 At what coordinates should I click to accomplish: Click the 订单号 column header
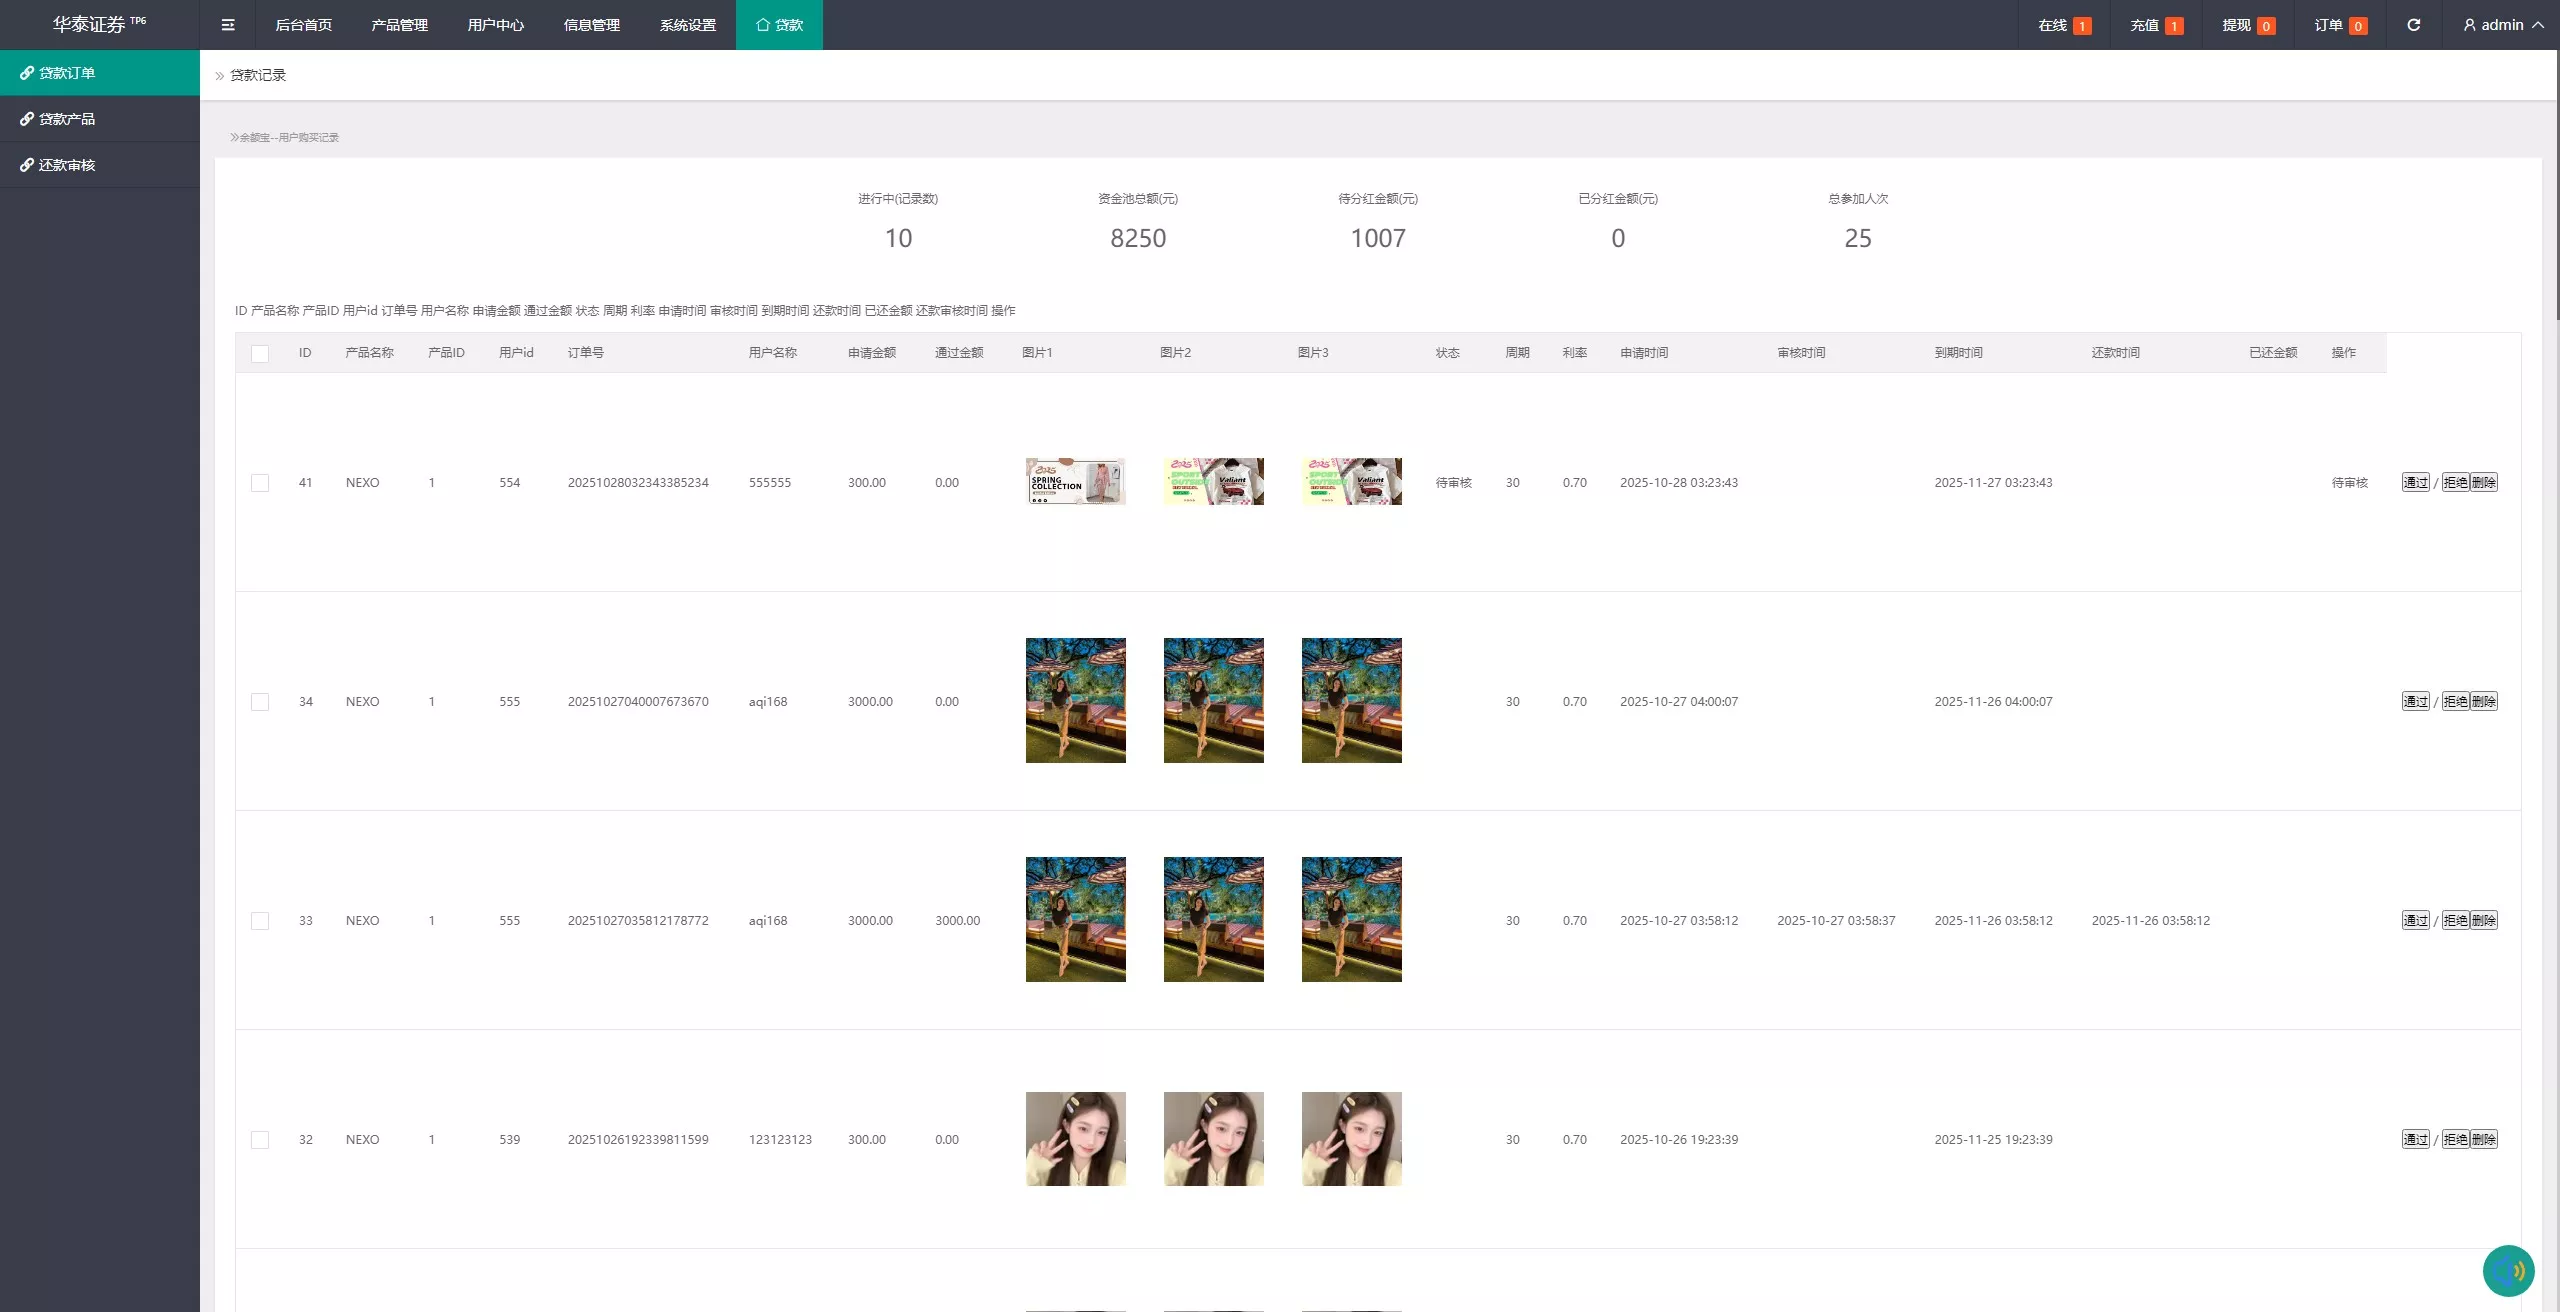coord(586,353)
